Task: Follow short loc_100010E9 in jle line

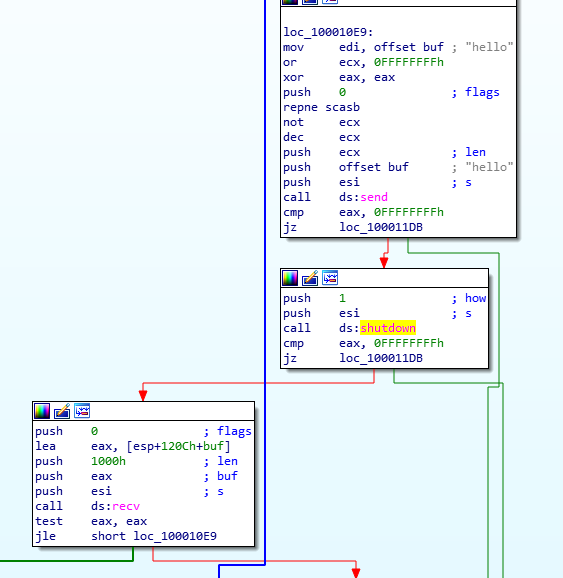Action: 154,536
